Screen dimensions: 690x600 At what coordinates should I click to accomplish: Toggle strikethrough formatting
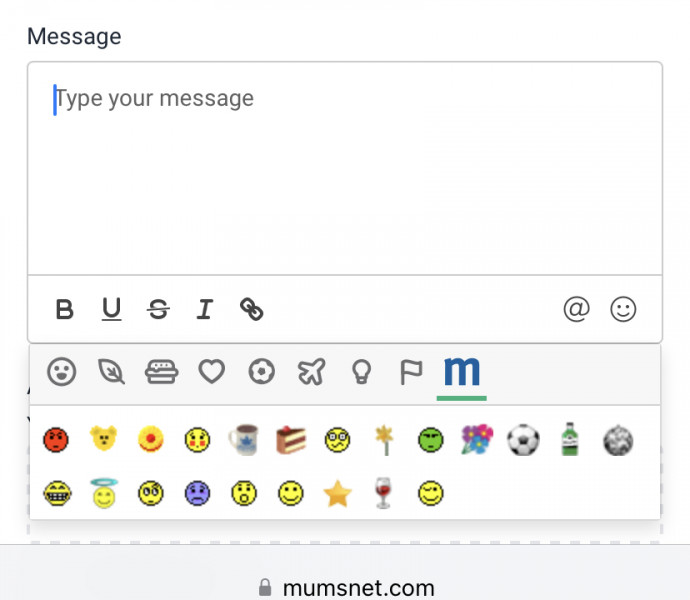click(x=158, y=310)
